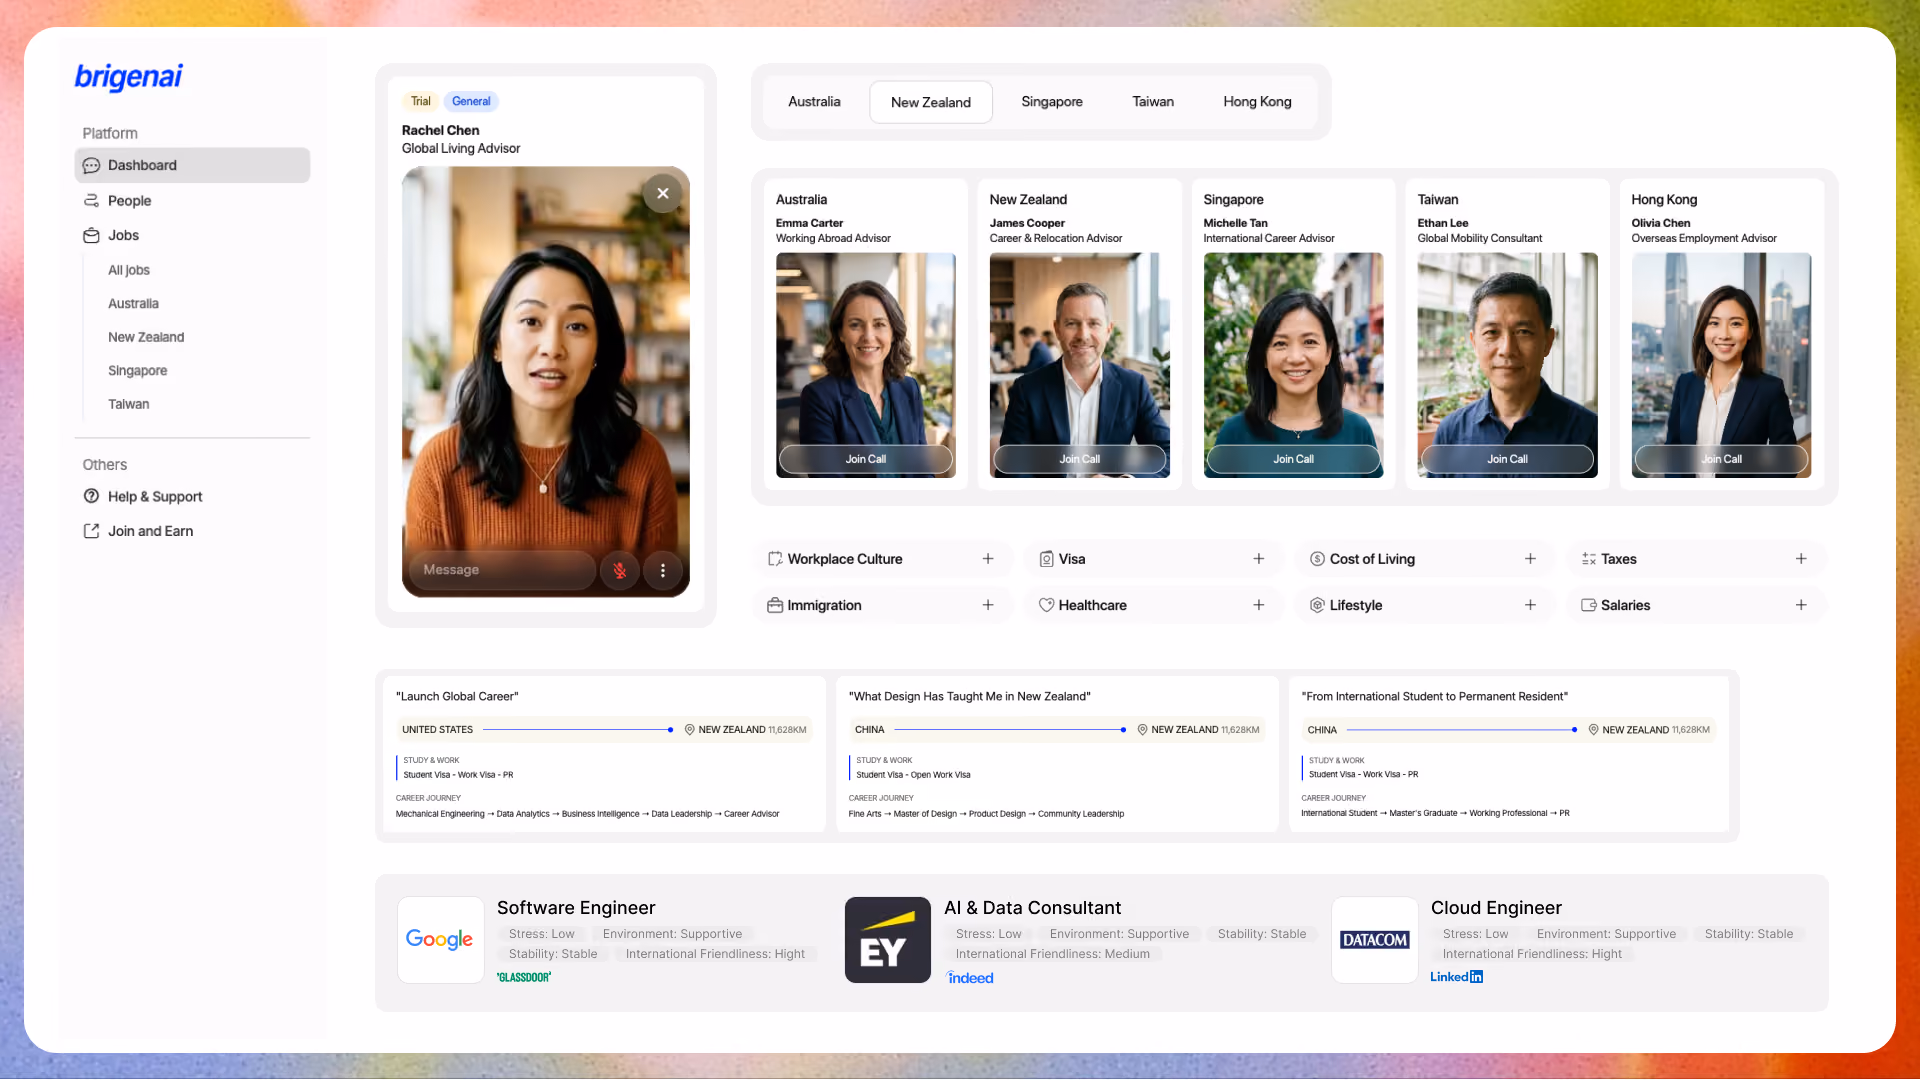Open the more options menu in video call
This screenshot has width=1920, height=1080.
[663, 570]
